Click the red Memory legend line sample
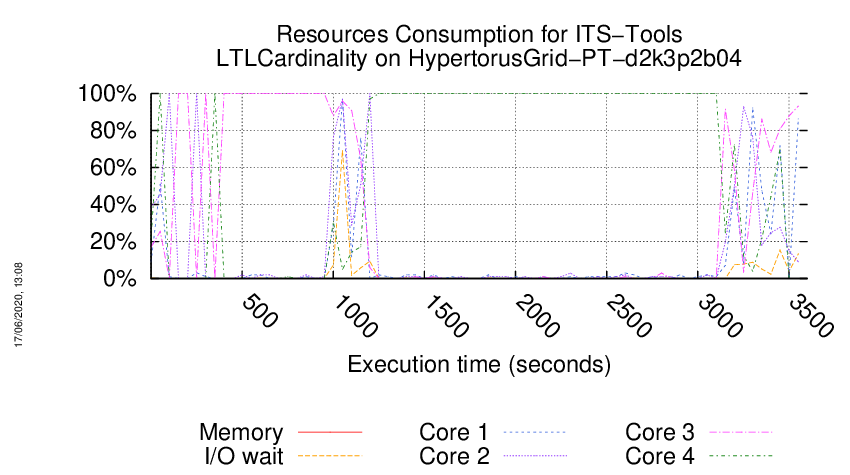 click(330, 432)
